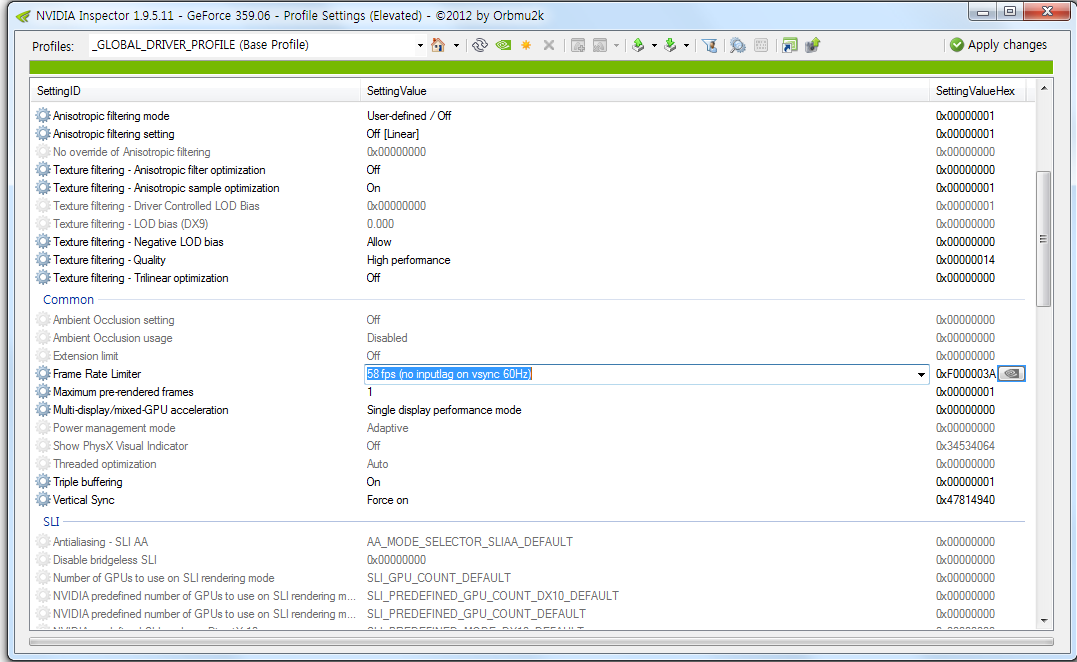Image resolution: width=1077 pixels, height=662 pixels.
Task: Click the SettingValueHex column header
Action: [977, 91]
